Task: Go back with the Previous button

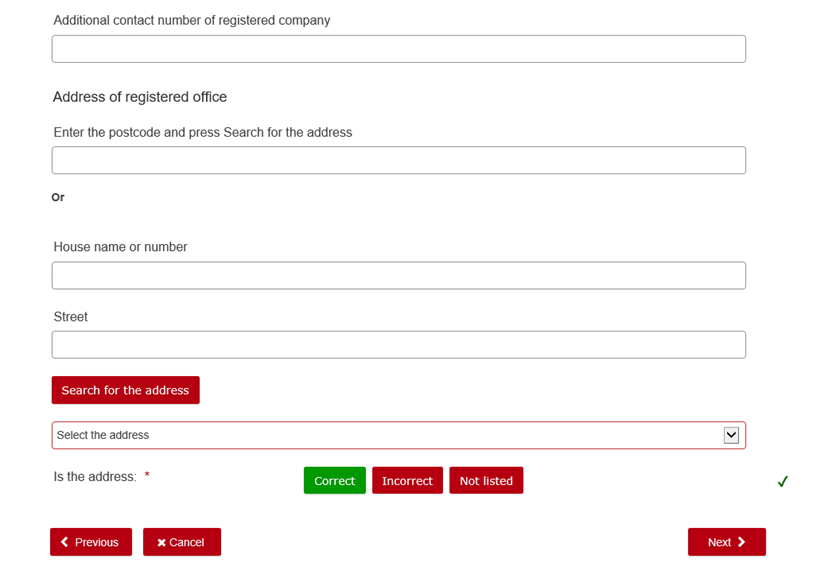Action: 91,542
